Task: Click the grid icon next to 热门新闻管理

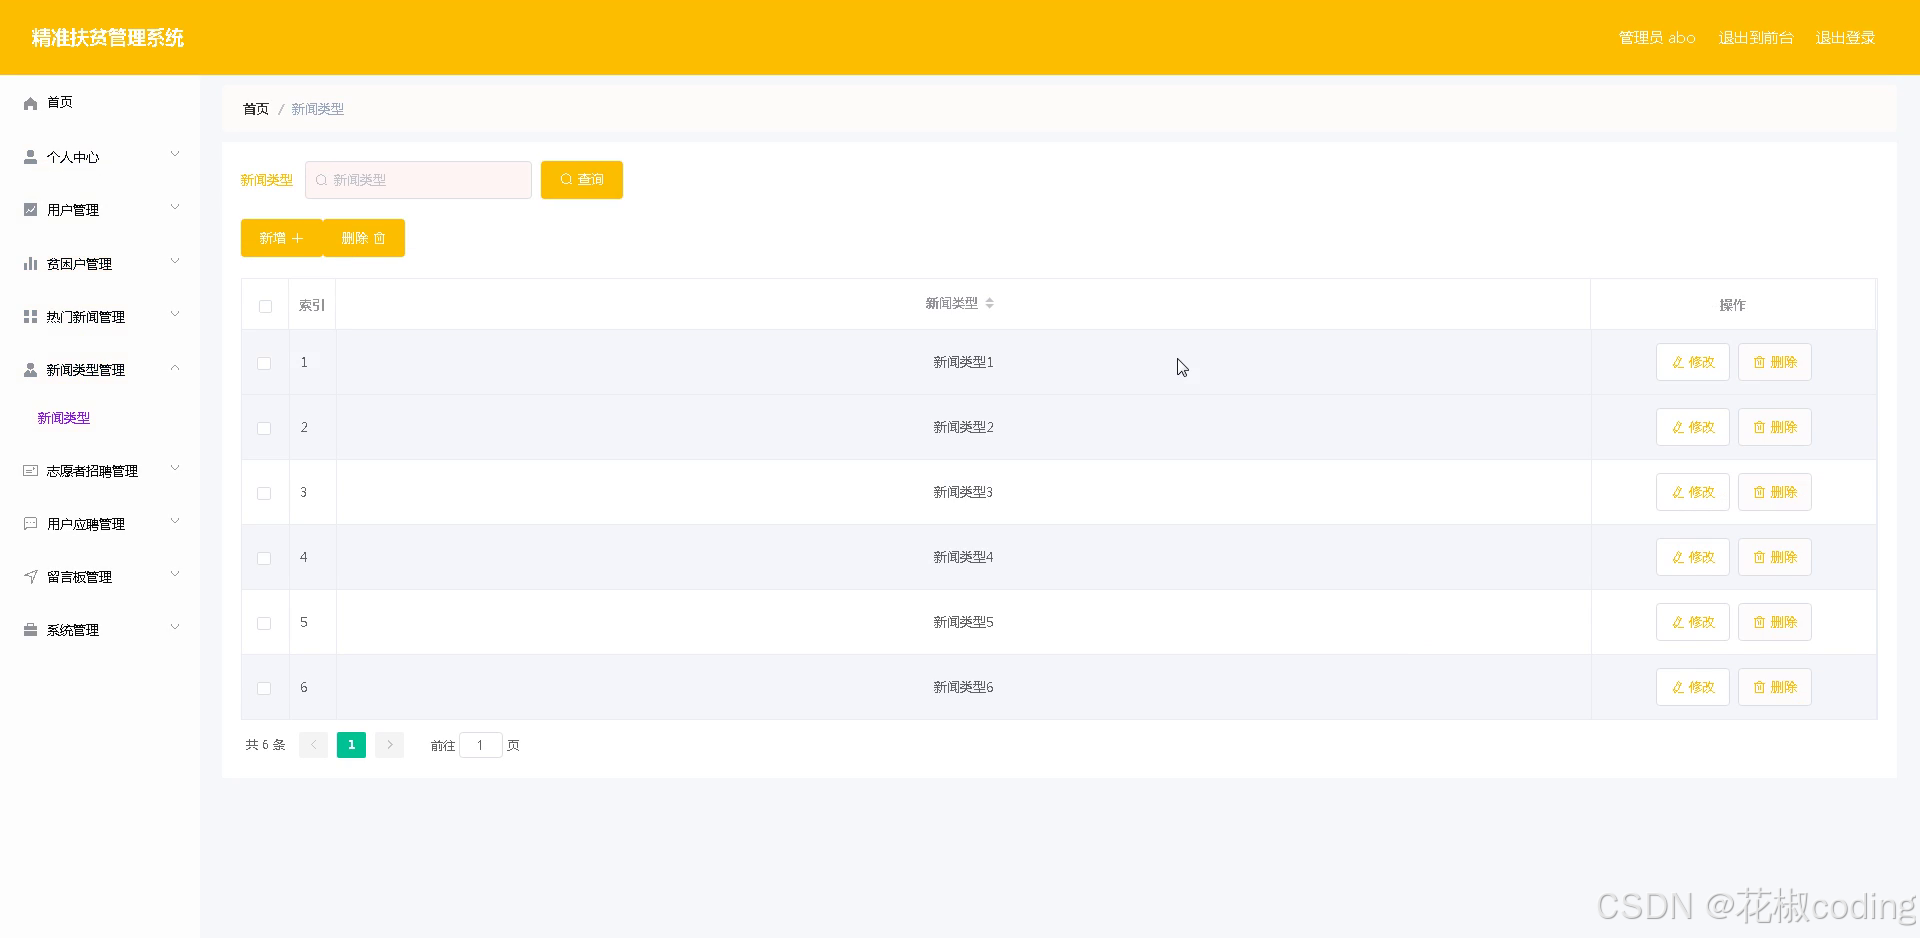Action: click(30, 317)
